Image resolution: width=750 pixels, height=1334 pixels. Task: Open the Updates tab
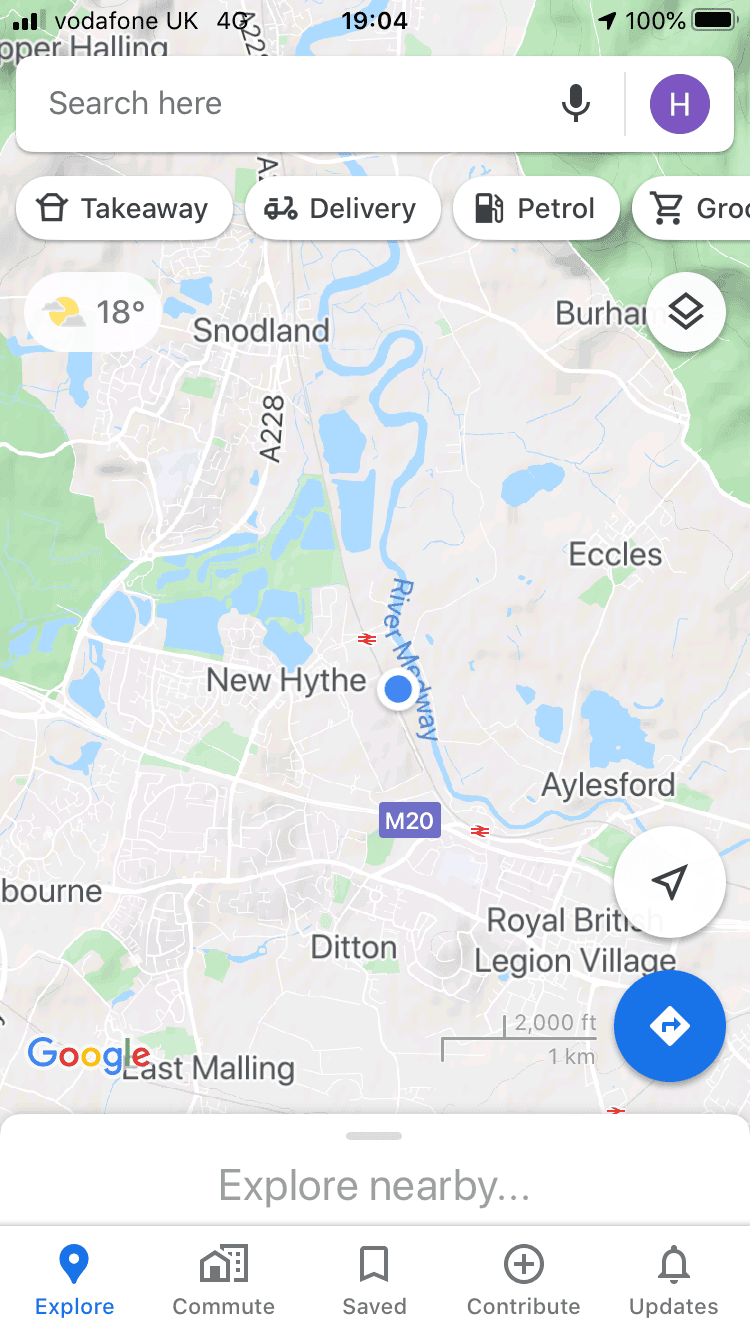tap(674, 1280)
